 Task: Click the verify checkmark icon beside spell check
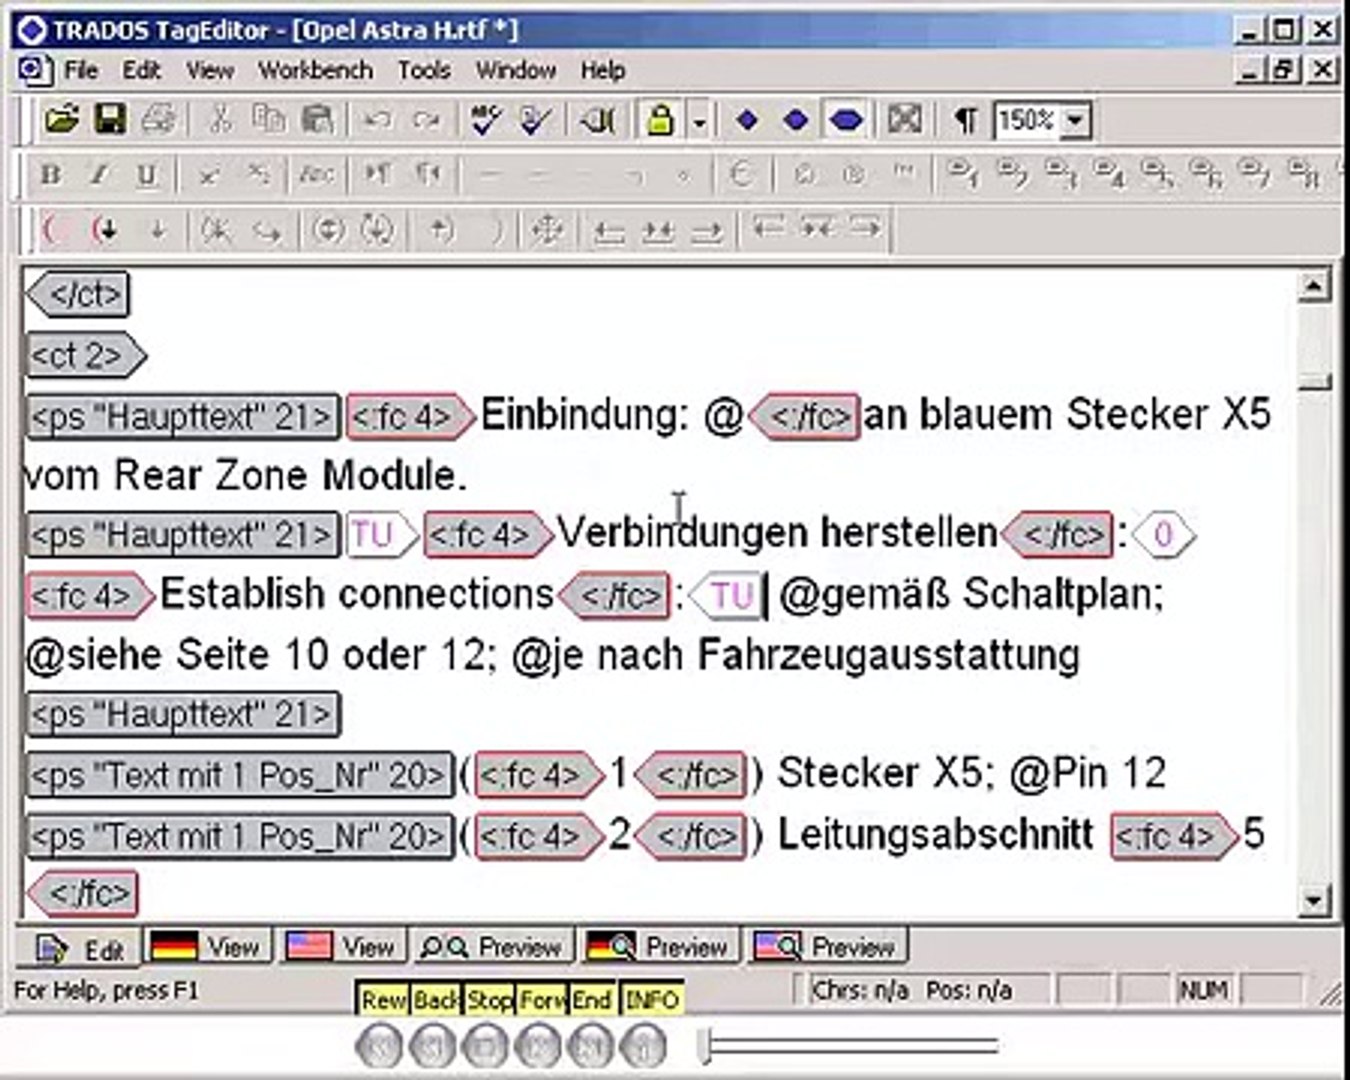(536, 120)
